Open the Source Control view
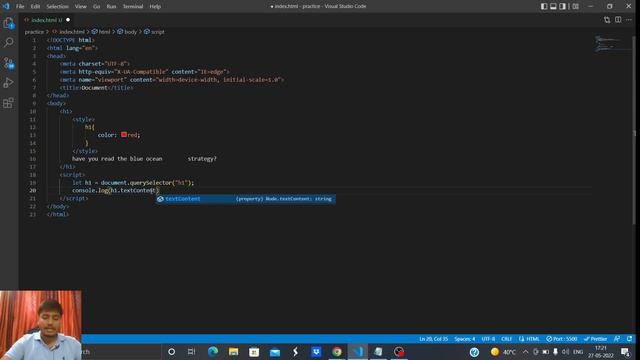Image resolution: width=640 pixels, height=360 pixels. (9, 63)
